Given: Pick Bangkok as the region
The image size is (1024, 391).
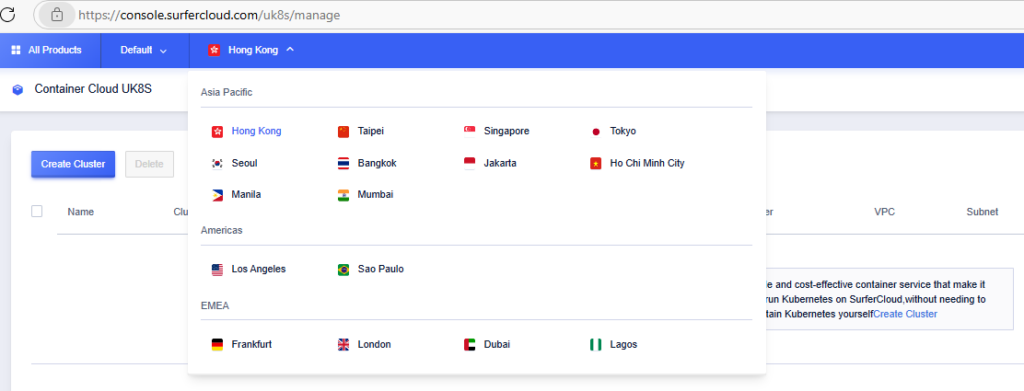Looking at the screenshot, I should tap(377, 163).
